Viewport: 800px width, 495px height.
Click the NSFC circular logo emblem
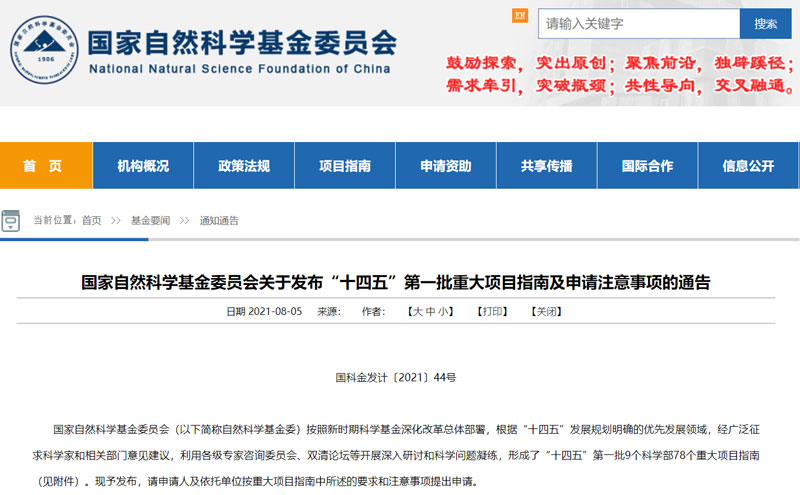coord(44,50)
